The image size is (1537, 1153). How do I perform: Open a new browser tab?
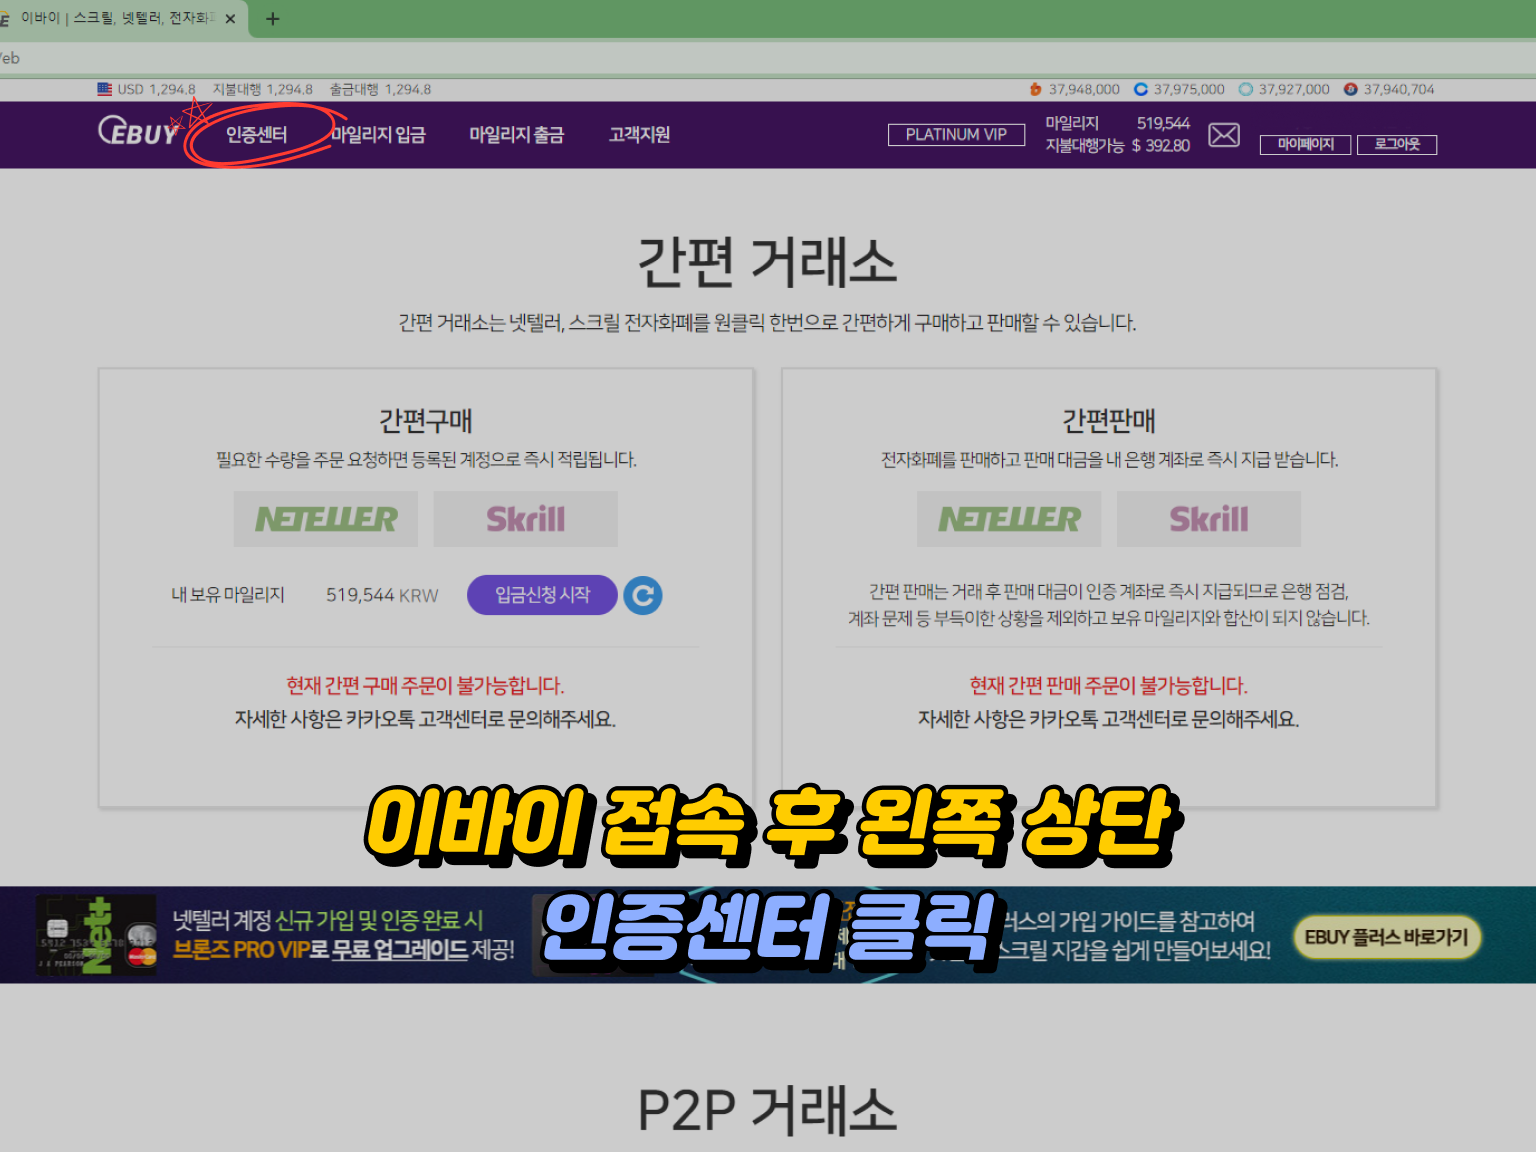pos(272,19)
